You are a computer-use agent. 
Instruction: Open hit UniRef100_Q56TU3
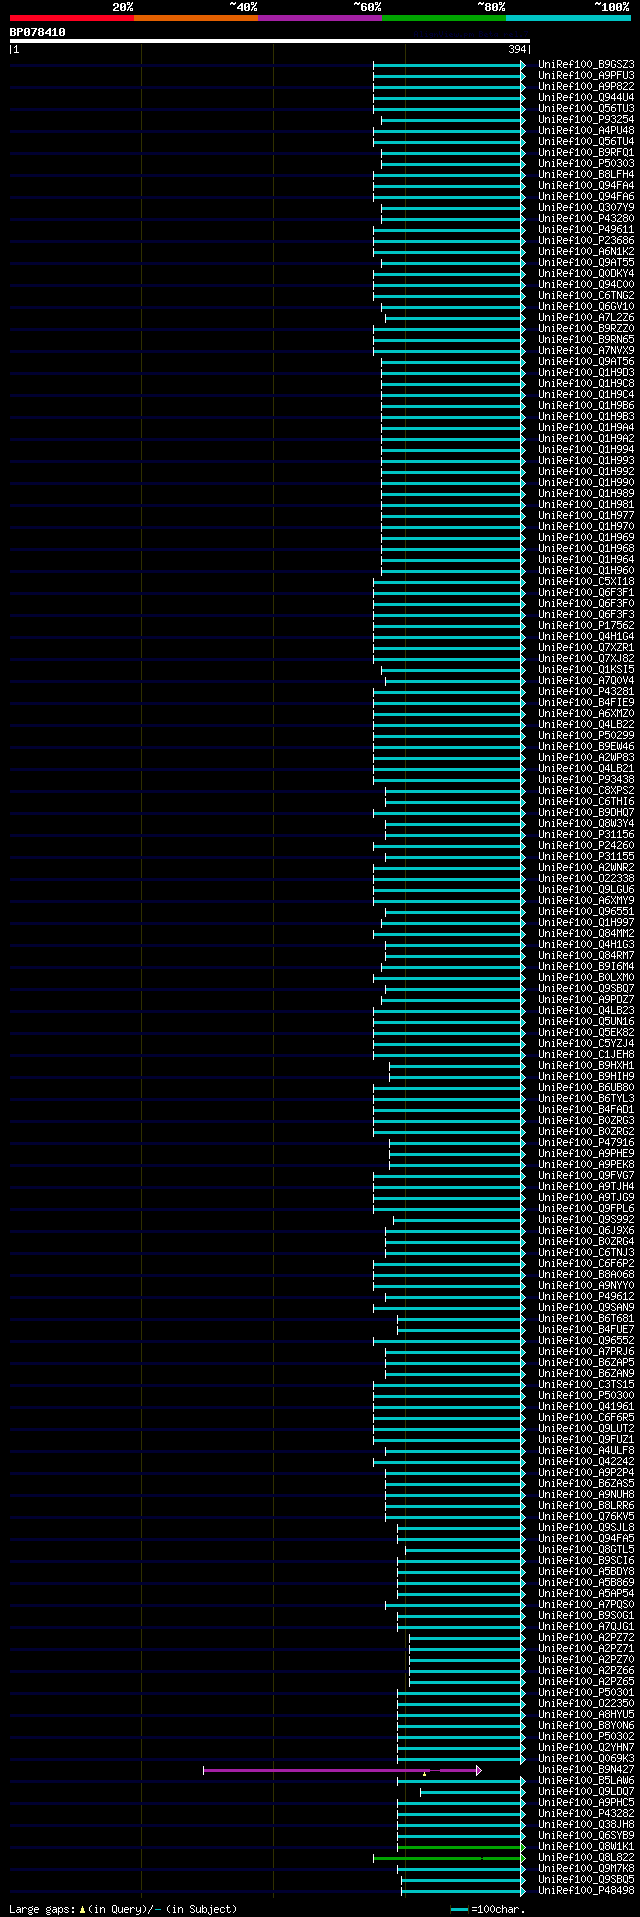tap(586, 108)
